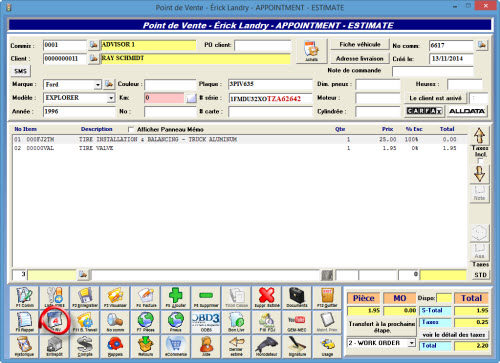Click Le client est arrivé button

tap(435, 98)
